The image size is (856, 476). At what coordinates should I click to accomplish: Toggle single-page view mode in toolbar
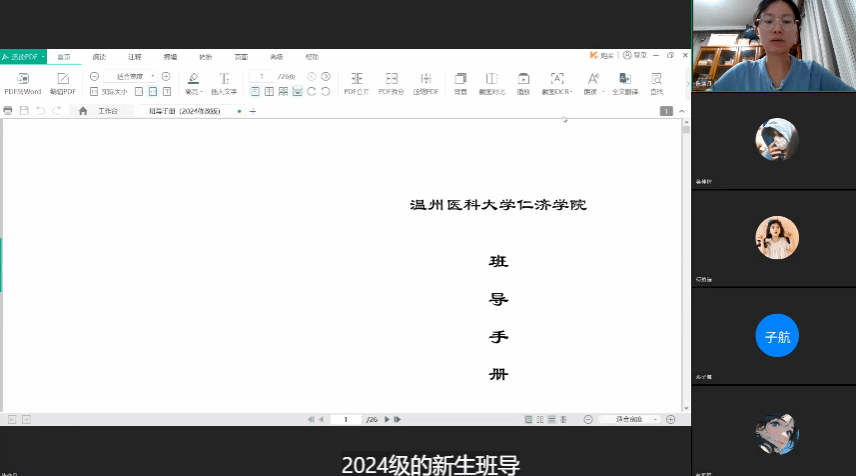point(255,91)
